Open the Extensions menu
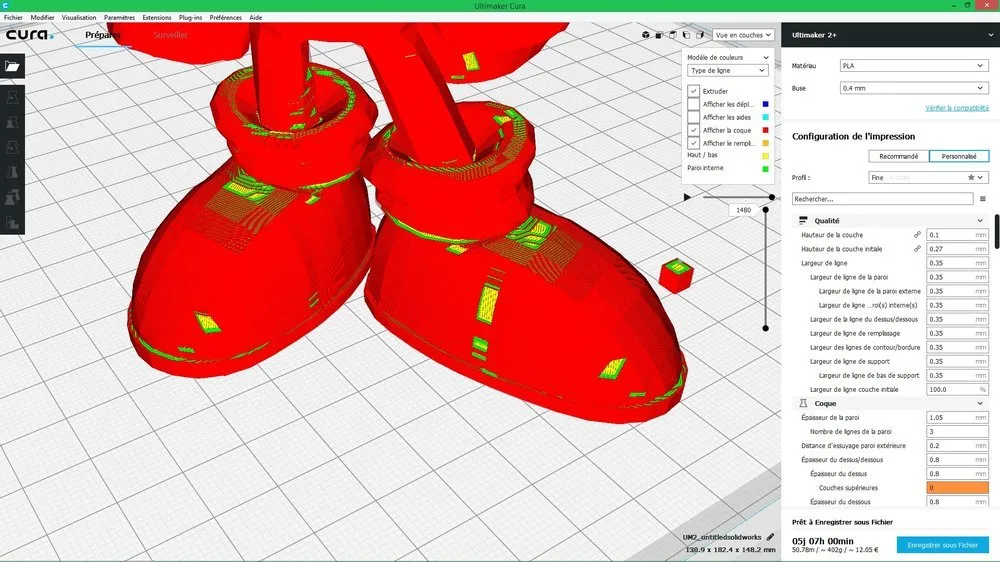The image size is (1000, 562). pyautogui.click(x=157, y=17)
